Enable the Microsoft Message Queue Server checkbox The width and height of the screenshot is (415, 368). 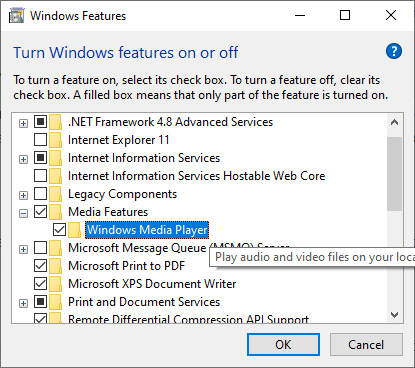pos(40,248)
